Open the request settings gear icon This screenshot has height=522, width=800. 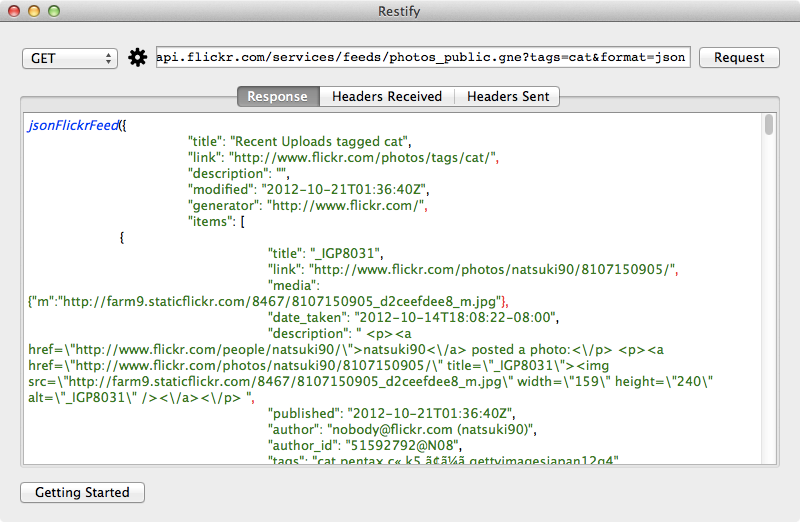tap(137, 57)
